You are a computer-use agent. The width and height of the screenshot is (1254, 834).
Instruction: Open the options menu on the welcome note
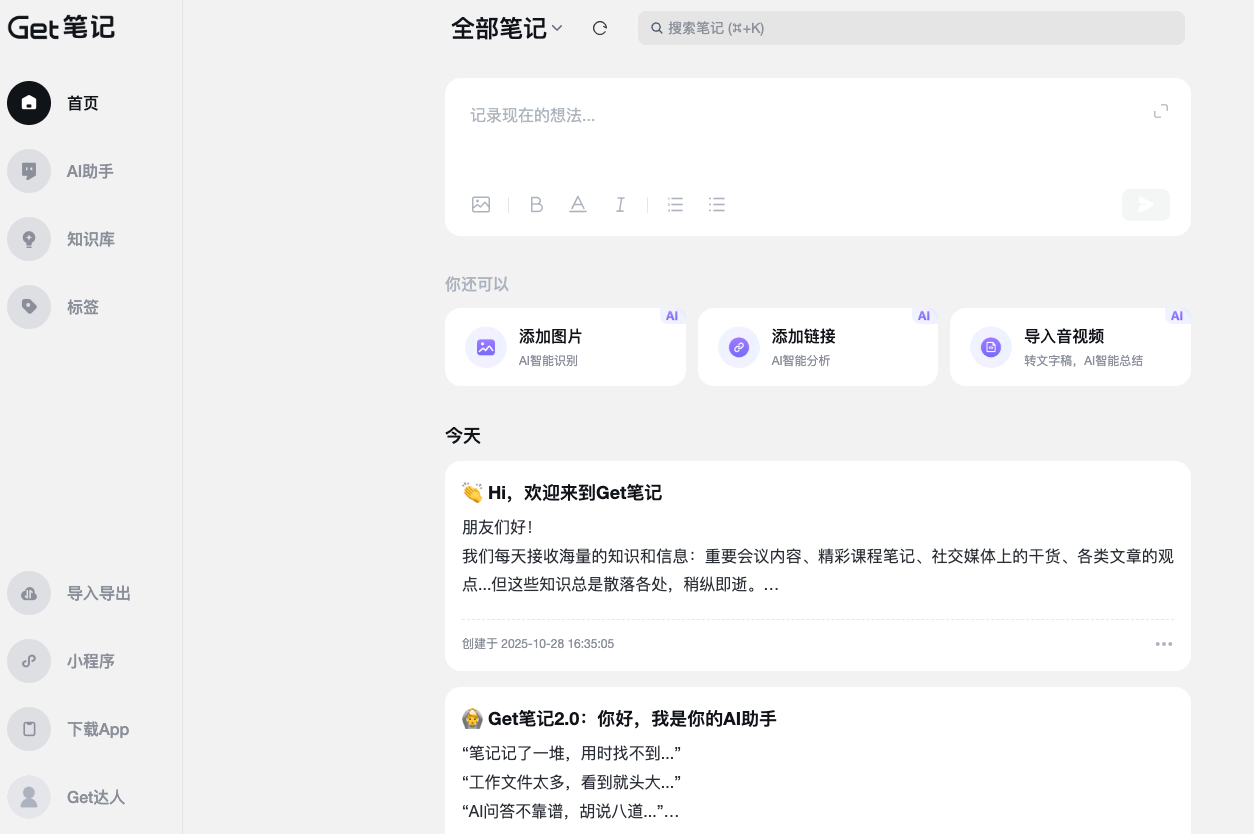click(x=1164, y=644)
